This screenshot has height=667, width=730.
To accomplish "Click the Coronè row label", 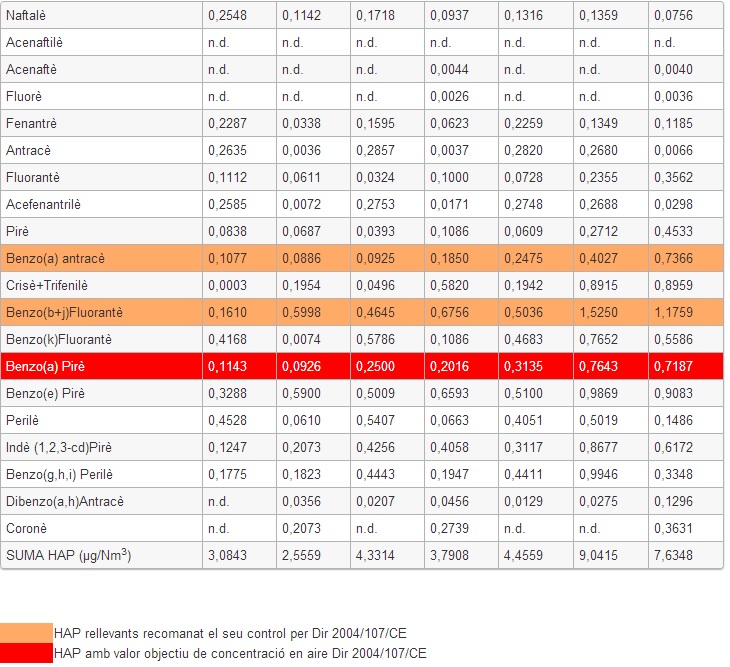I will [27, 528].
